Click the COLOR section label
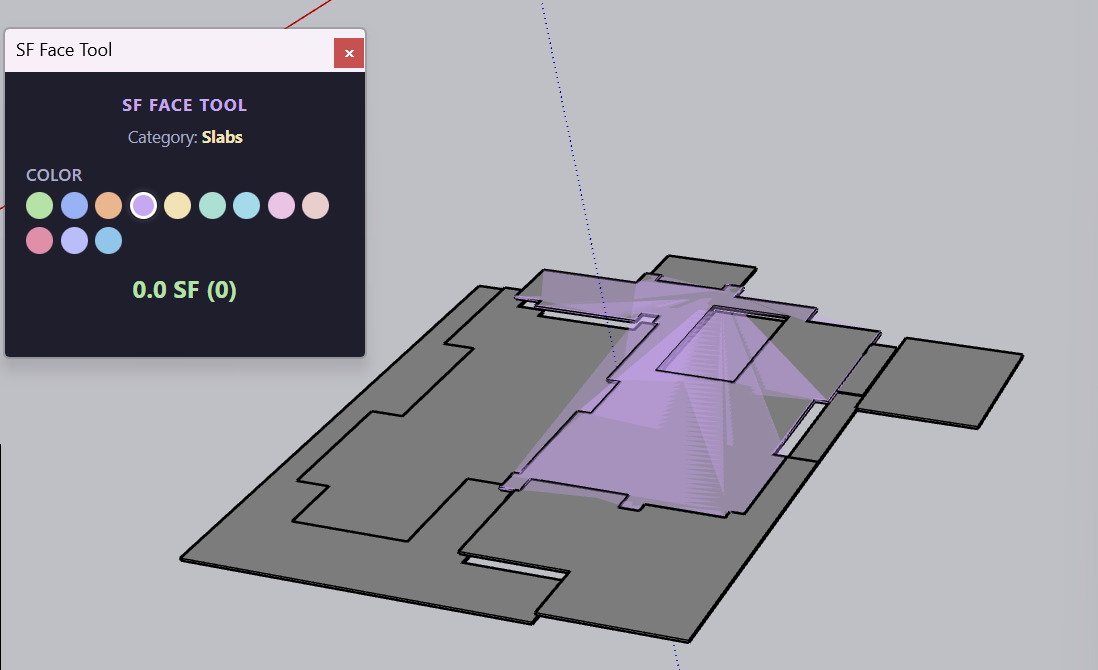 click(54, 175)
